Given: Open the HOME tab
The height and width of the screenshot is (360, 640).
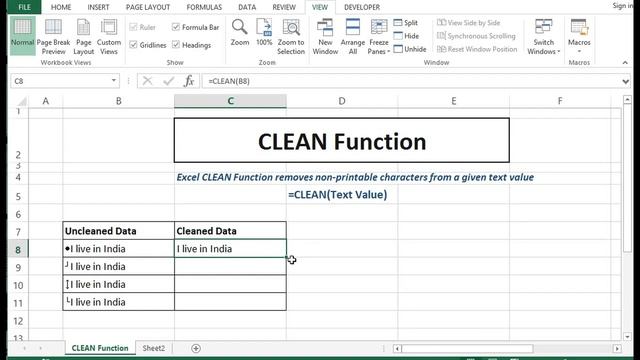Looking at the screenshot, I should tap(61, 7).
